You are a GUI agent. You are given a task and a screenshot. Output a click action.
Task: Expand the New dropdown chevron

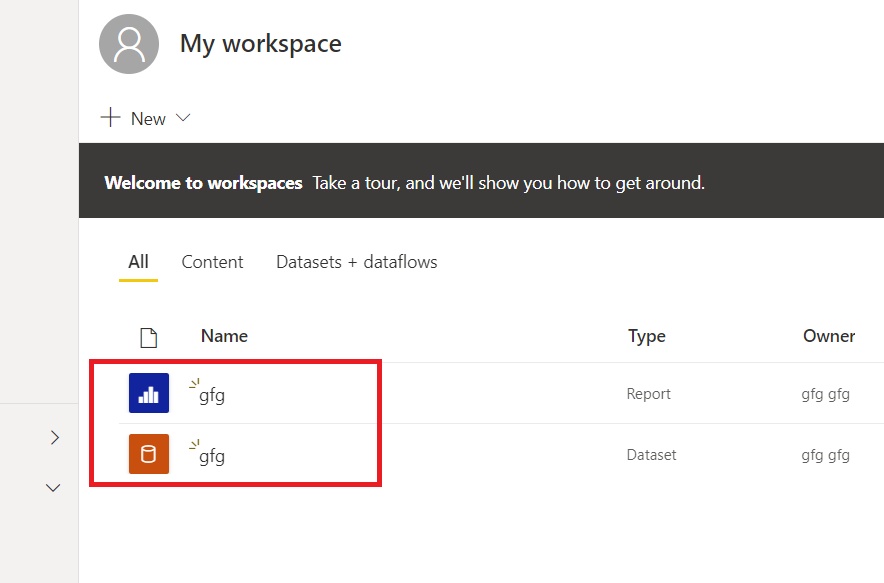183,118
